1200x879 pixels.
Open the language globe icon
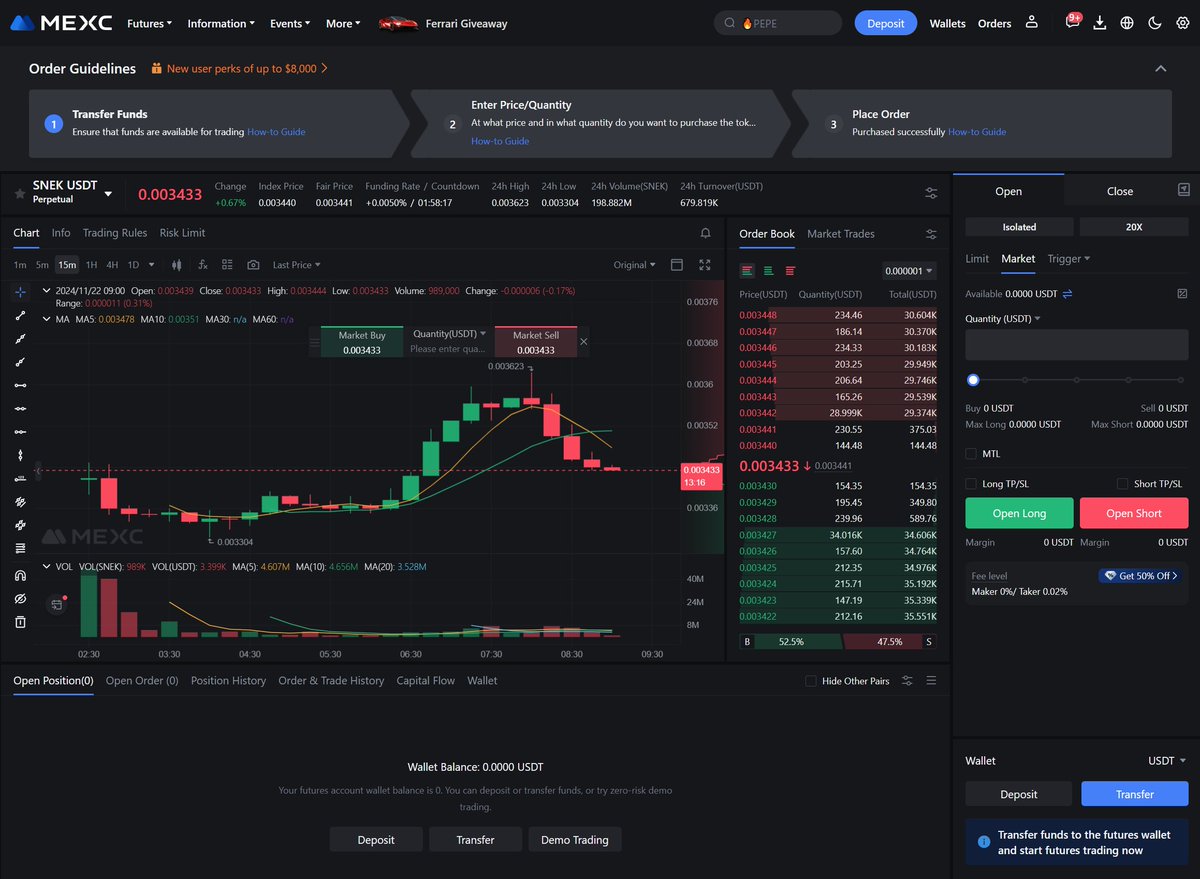pos(1127,23)
